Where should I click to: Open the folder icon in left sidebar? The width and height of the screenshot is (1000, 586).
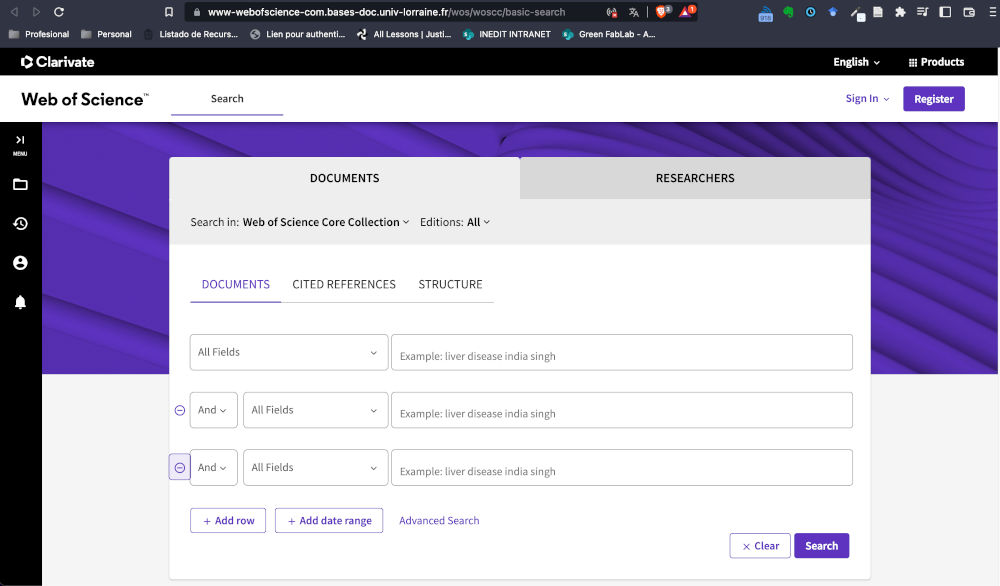(x=20, y=184)
